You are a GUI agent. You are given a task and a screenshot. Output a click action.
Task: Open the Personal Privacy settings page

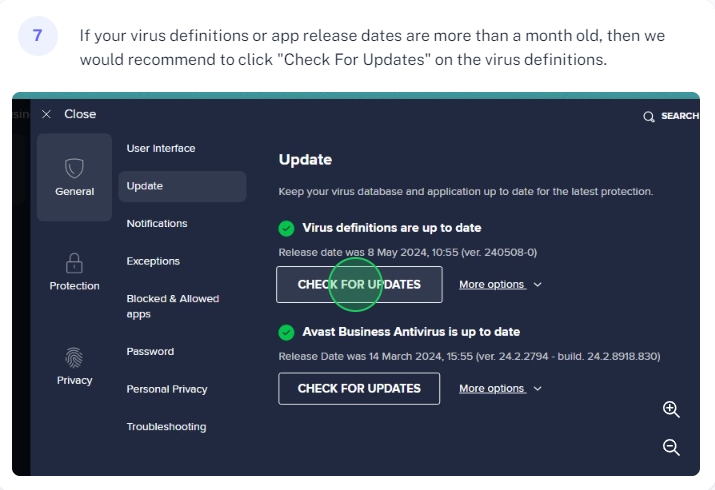(167, 389)
